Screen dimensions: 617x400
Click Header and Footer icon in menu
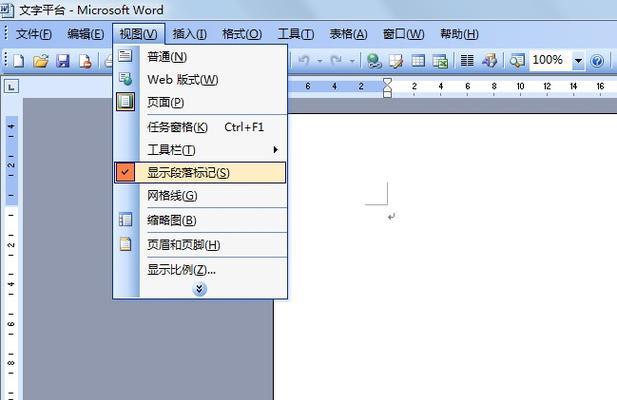[125, 244]
